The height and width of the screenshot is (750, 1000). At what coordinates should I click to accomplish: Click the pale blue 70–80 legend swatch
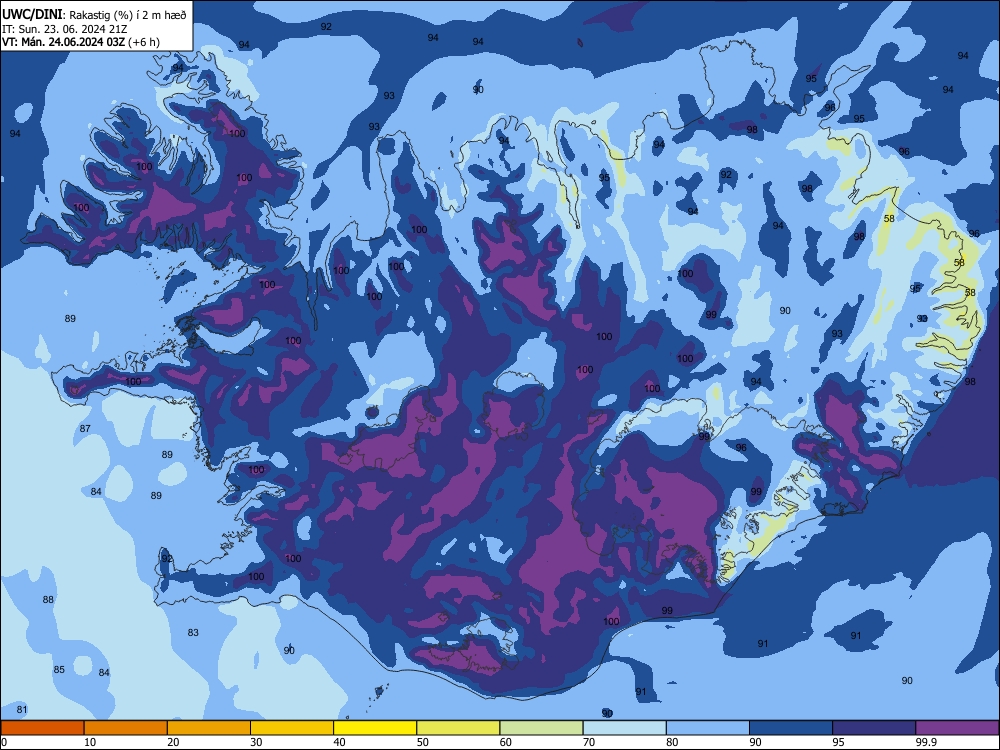pyautogui.click(x=624, y=728)
